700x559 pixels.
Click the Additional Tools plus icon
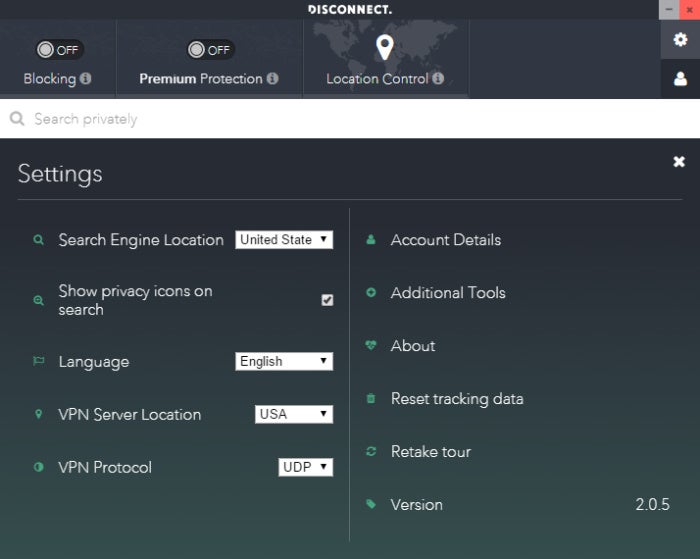tap(371, 292)
